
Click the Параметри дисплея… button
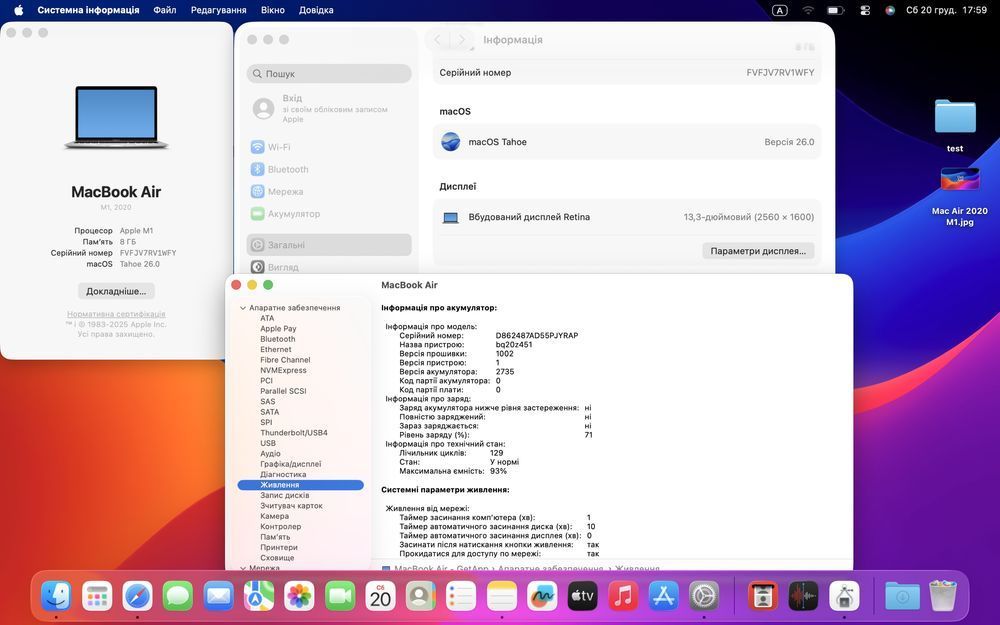(758, 251)
